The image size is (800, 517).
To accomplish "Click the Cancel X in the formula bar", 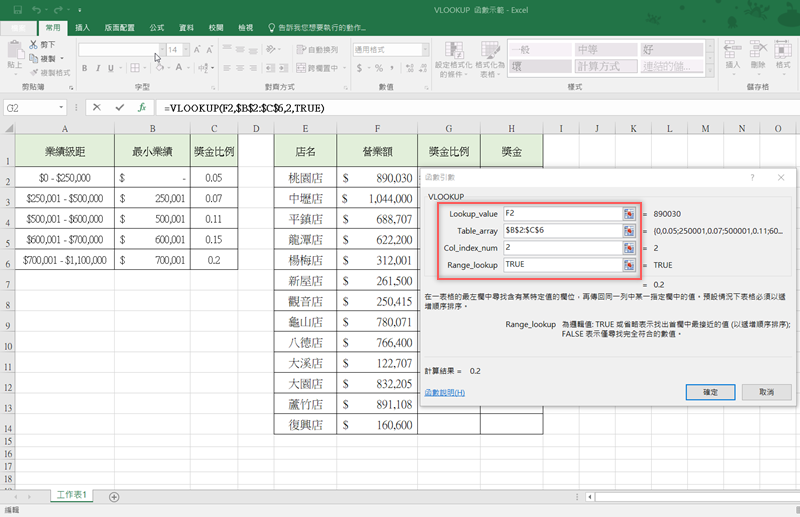I will click(x=97, y=107).
